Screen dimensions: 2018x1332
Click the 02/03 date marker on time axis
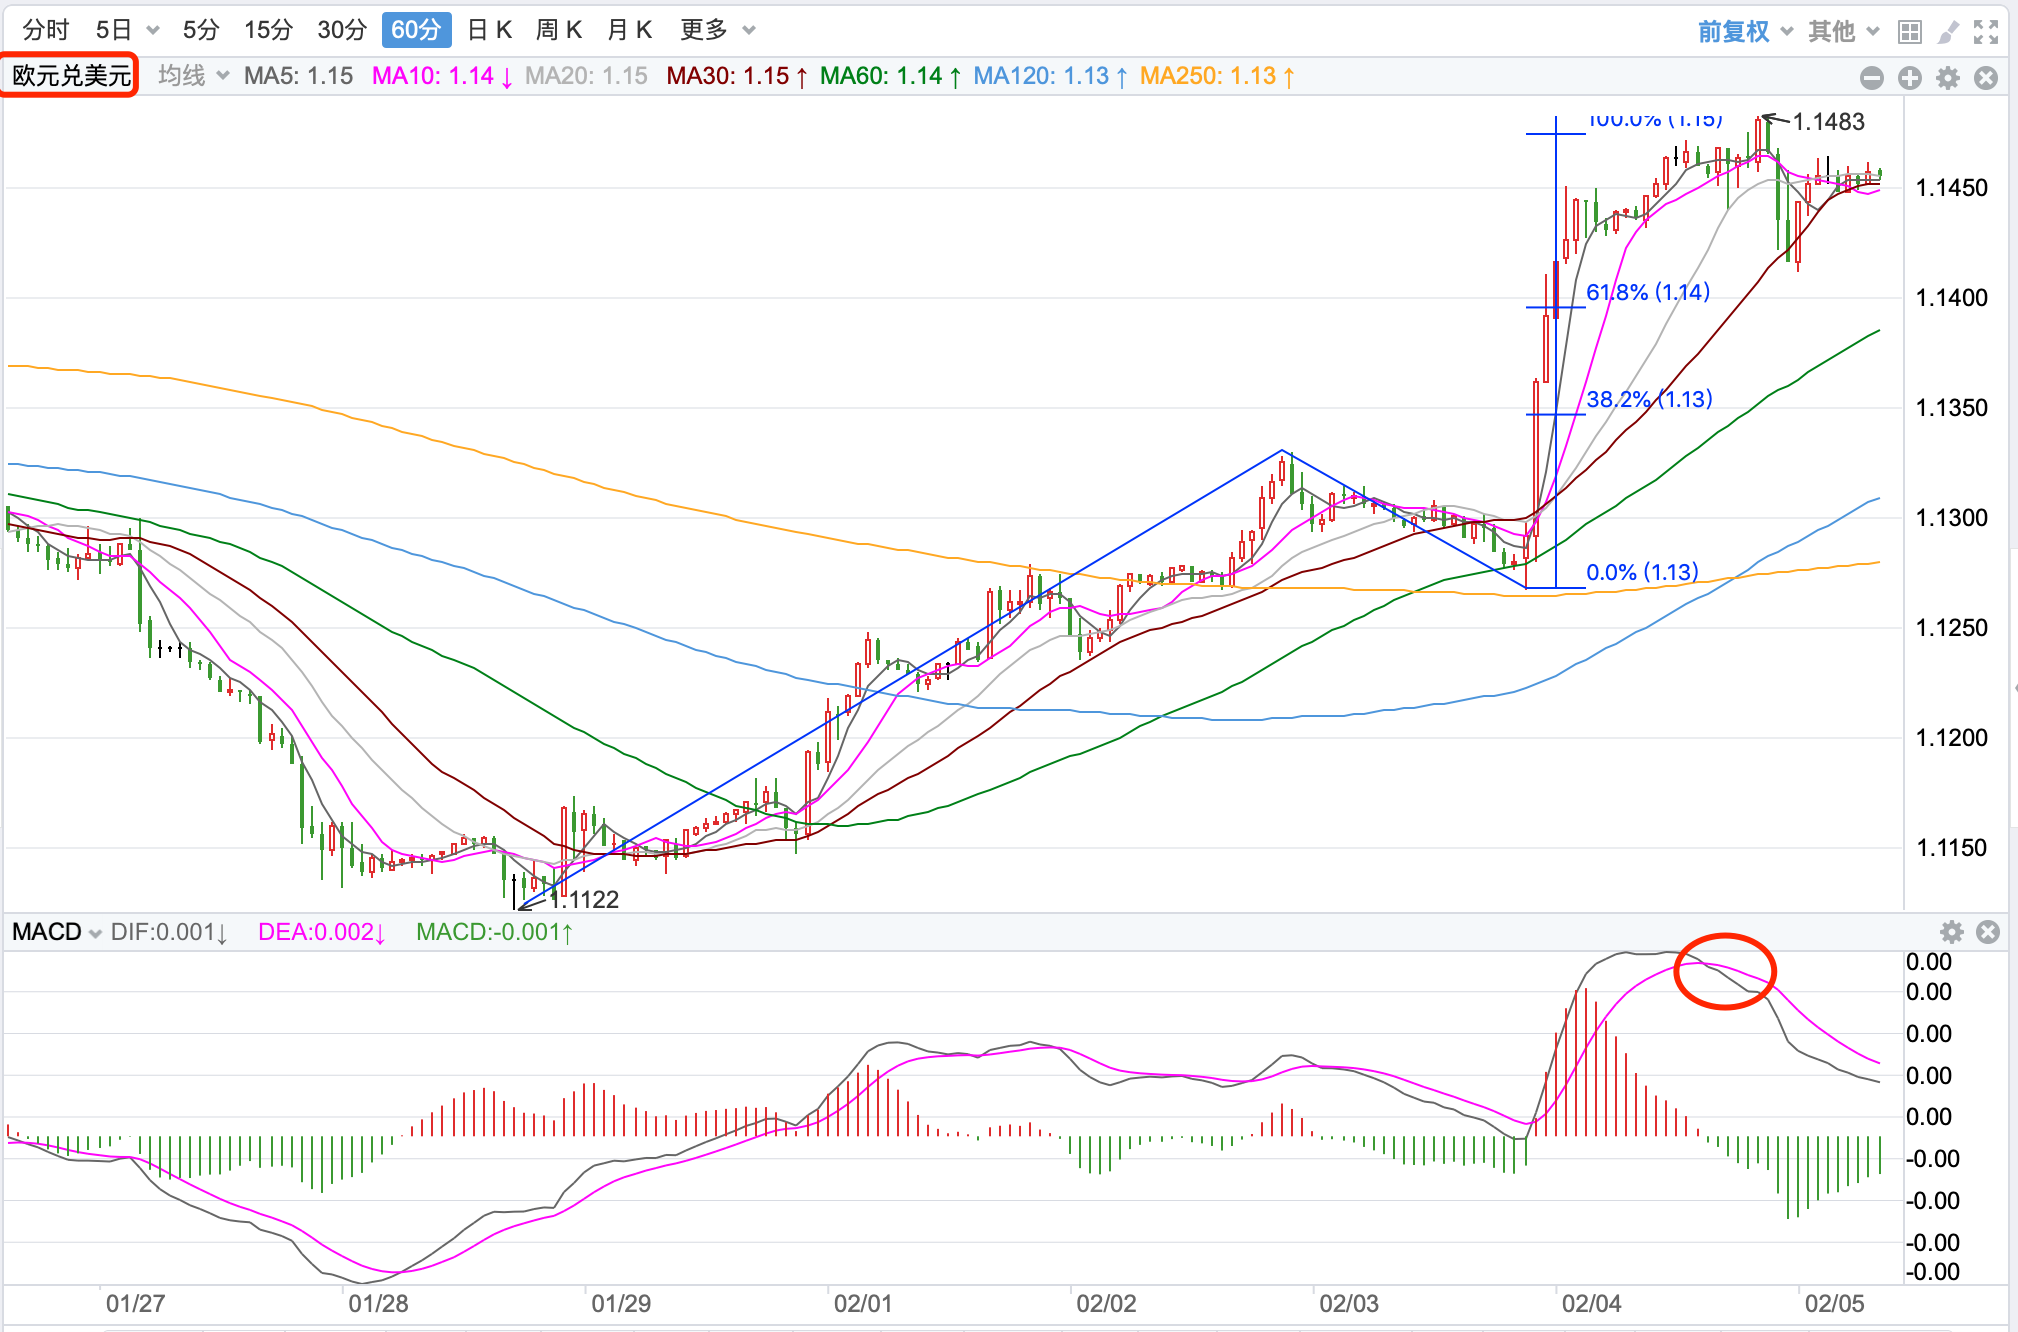[1348, 1303]
